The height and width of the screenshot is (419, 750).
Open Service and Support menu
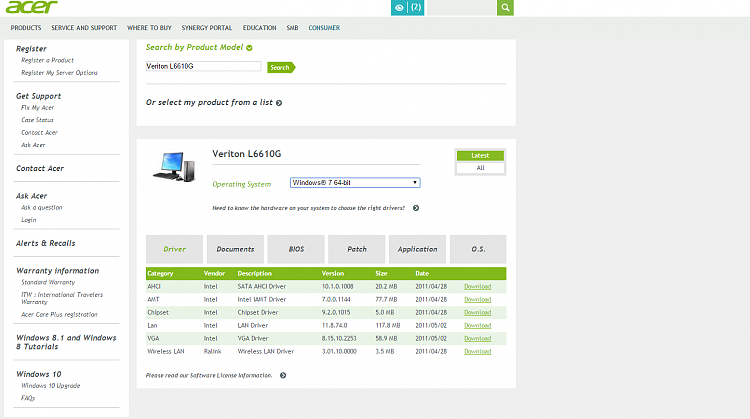point(84,28)
